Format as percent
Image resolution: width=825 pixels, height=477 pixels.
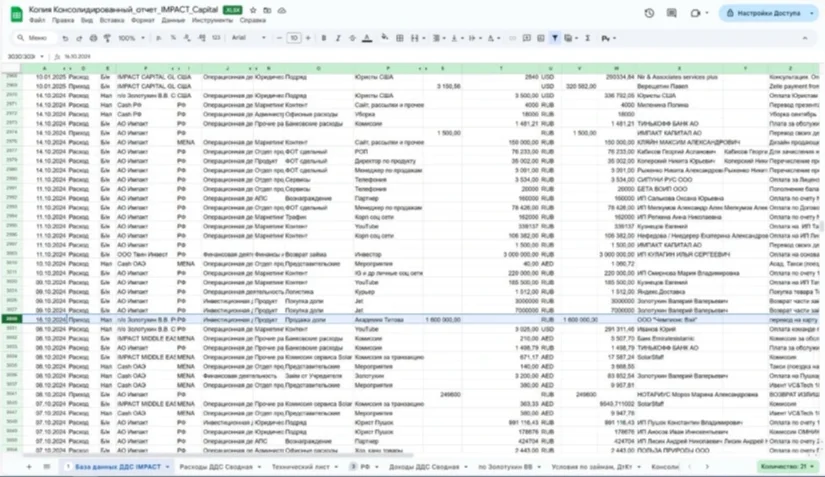tap(173, 38)
